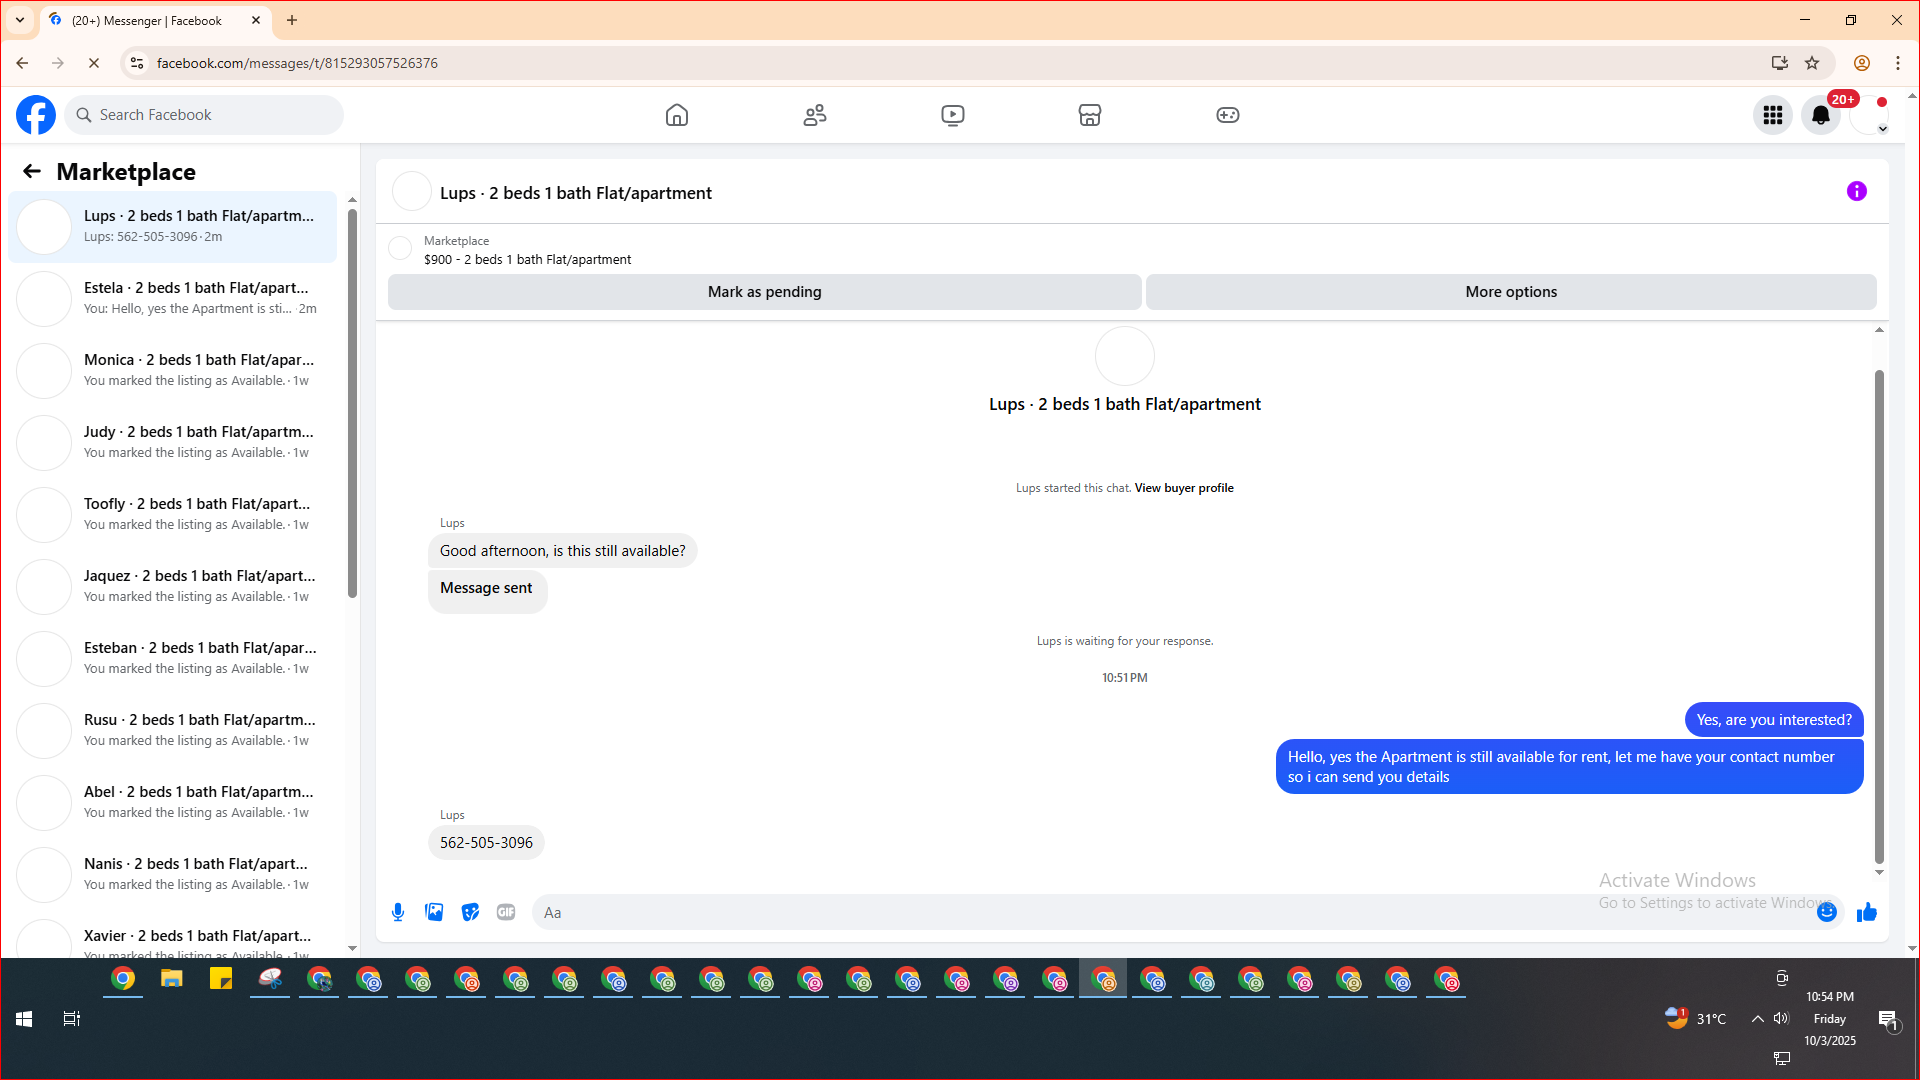Viewport: 1920px width, 1080px height.
Task: Open Task View on taskbar
Action: pos(72,1019)
